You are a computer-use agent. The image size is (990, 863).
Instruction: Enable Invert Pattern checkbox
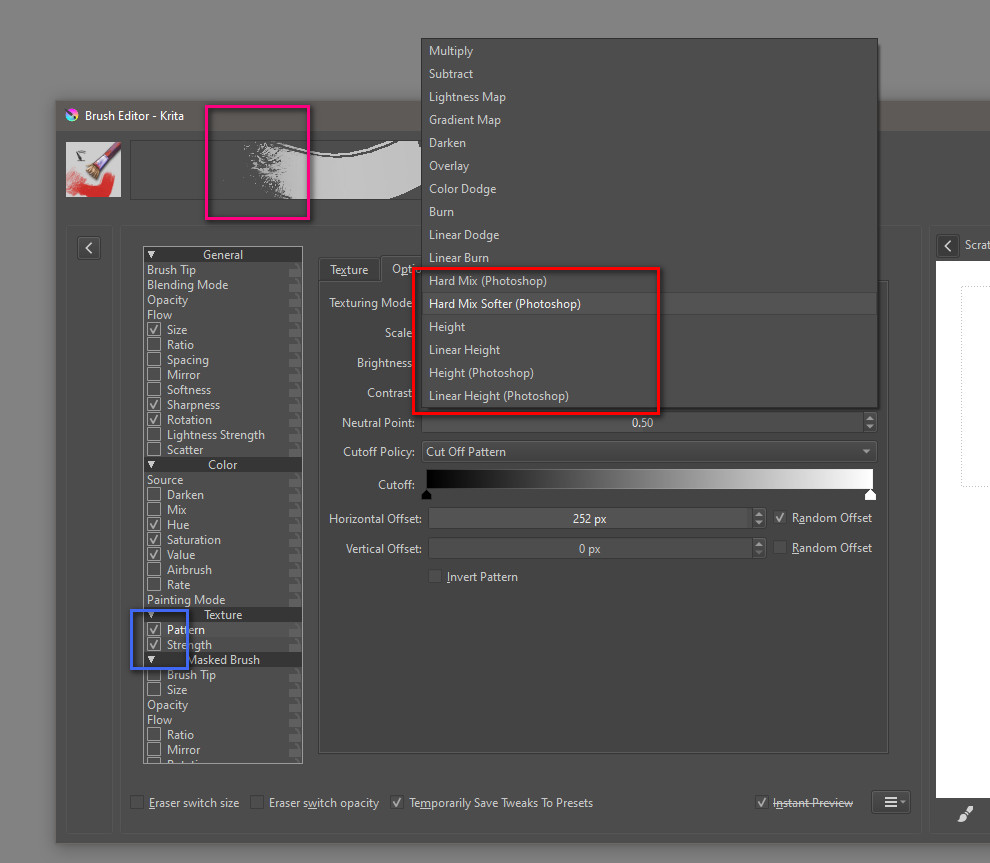tap(435, 576)
